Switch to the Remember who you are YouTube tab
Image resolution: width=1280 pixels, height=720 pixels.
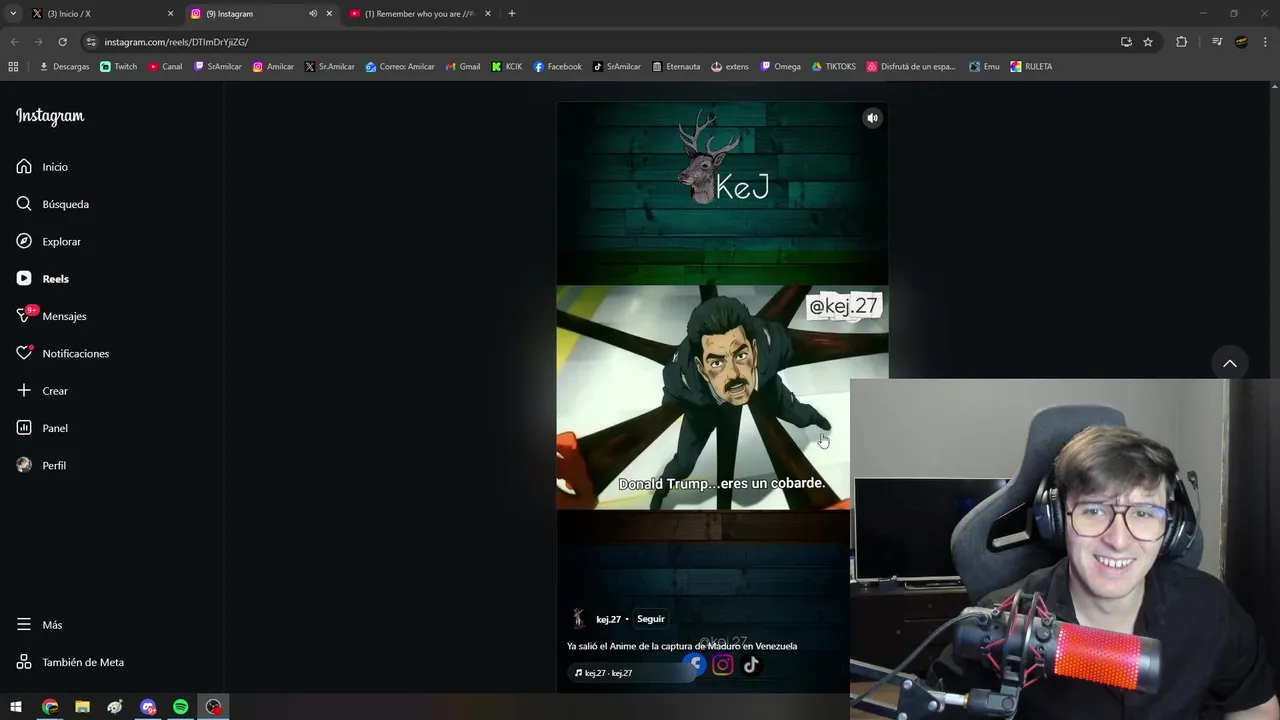point(420,14)
